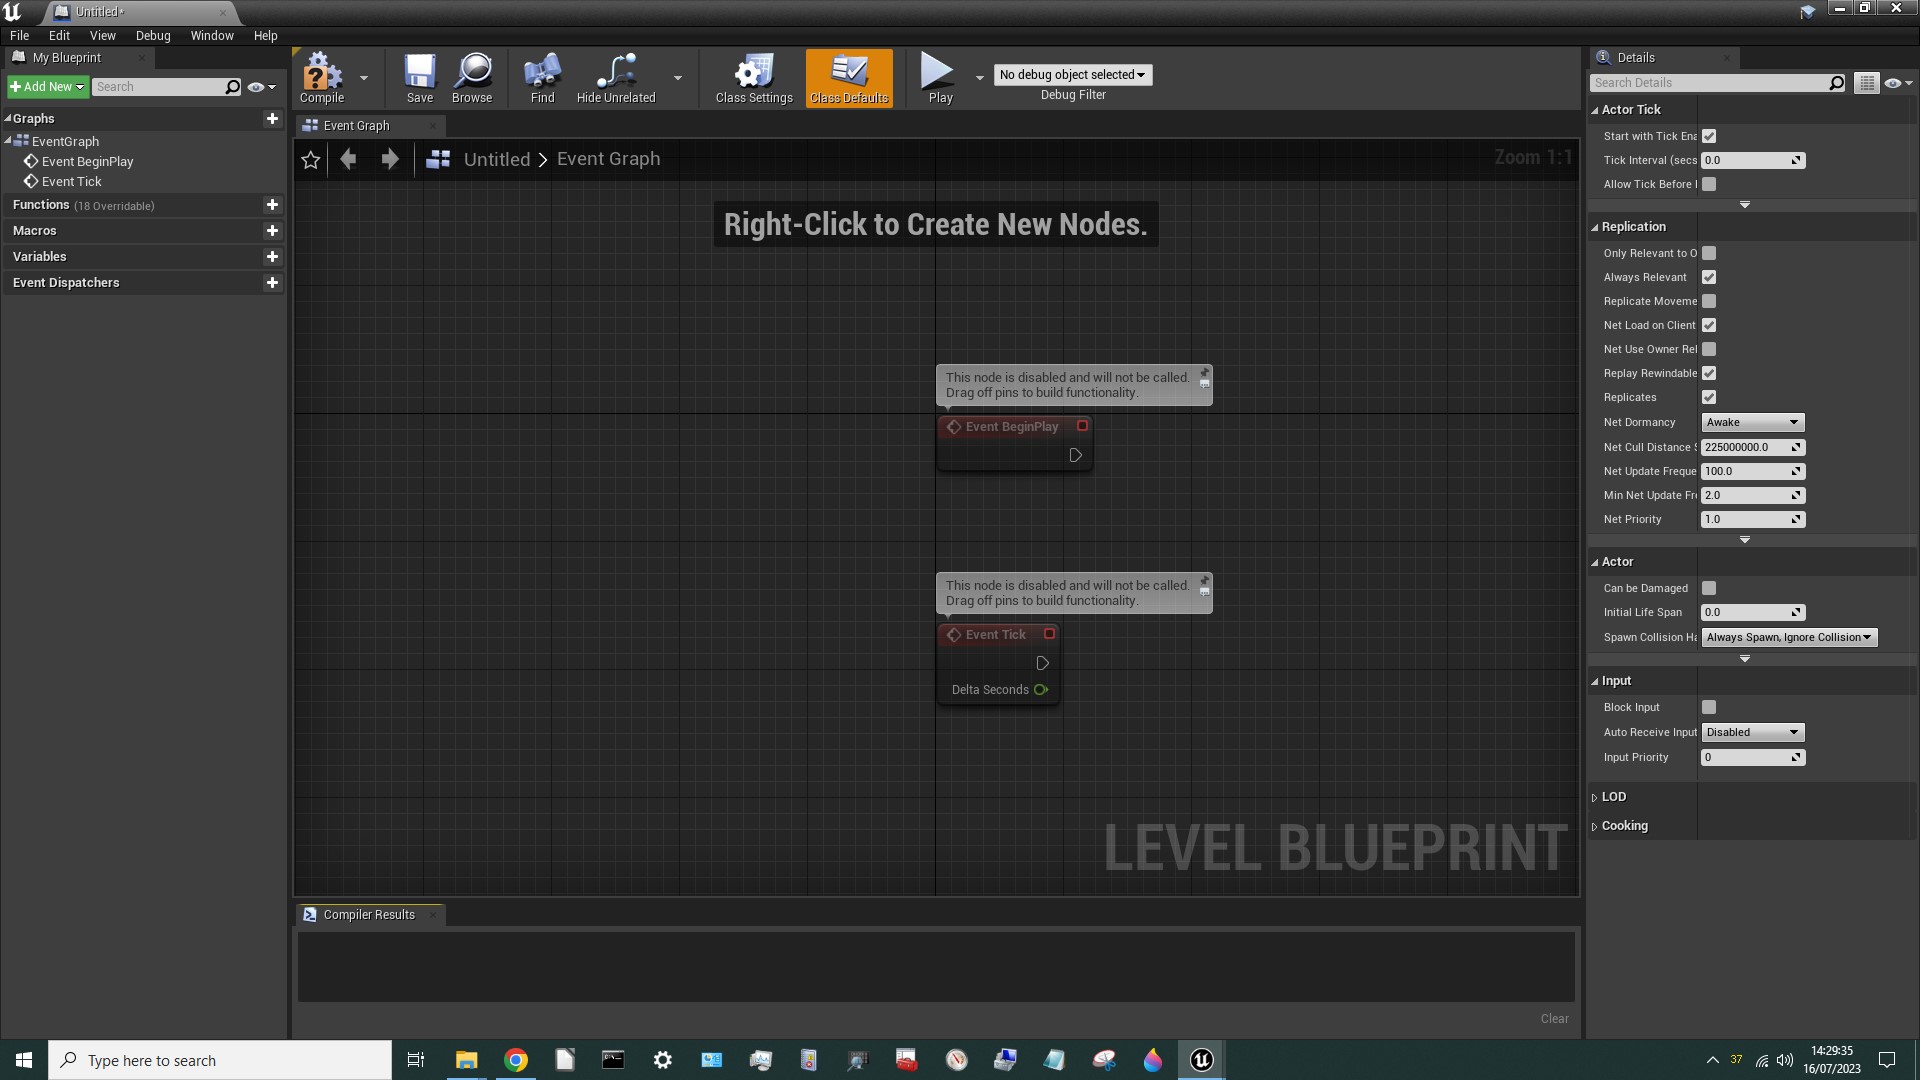
Task: Open the Window menu
Action: pos(212,35)
